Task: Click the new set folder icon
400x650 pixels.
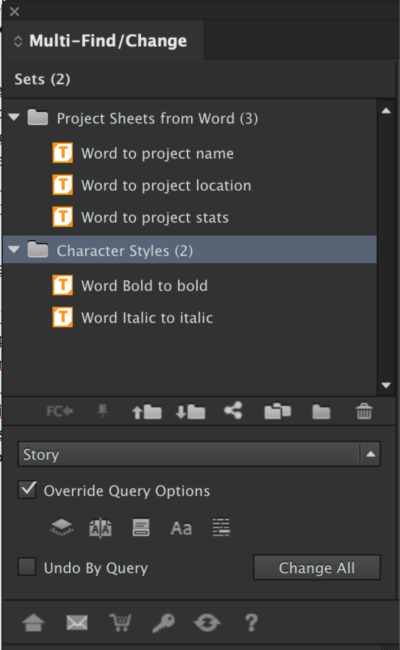Action: coord(321,412)
